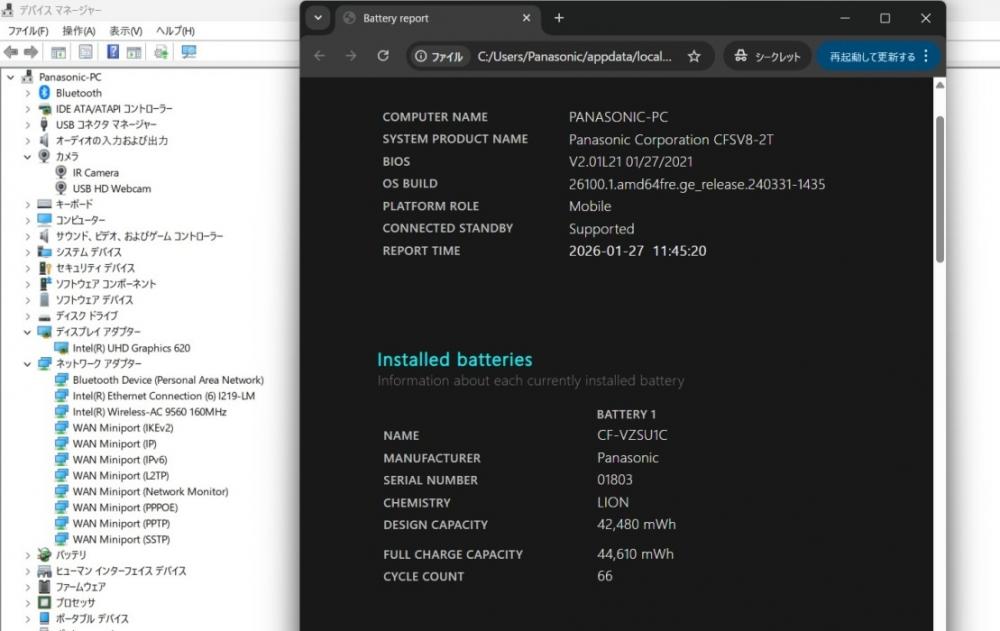This screenshot has width=1000, height=631.
Task: Click the cycle count value 66
Action: (x=605, y=575)
